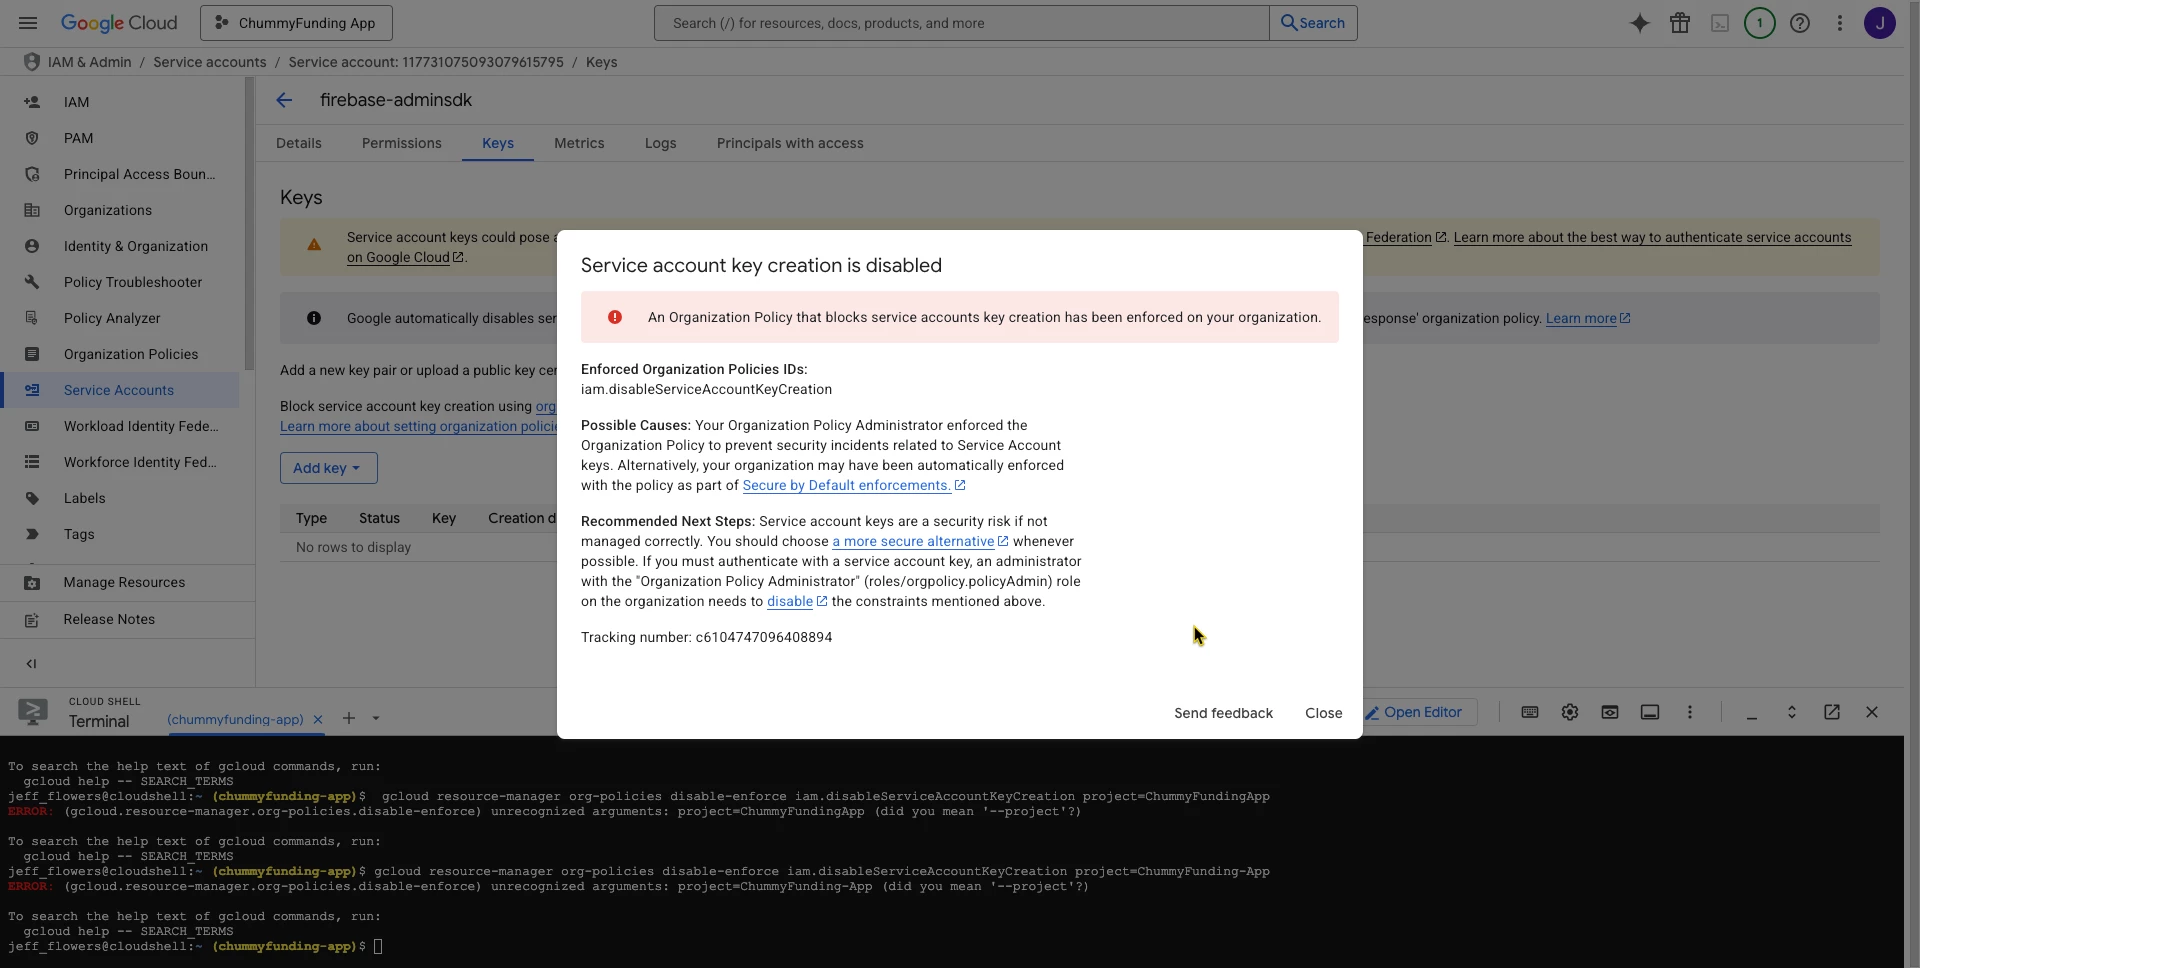Click the Status column header

point(379,518)
